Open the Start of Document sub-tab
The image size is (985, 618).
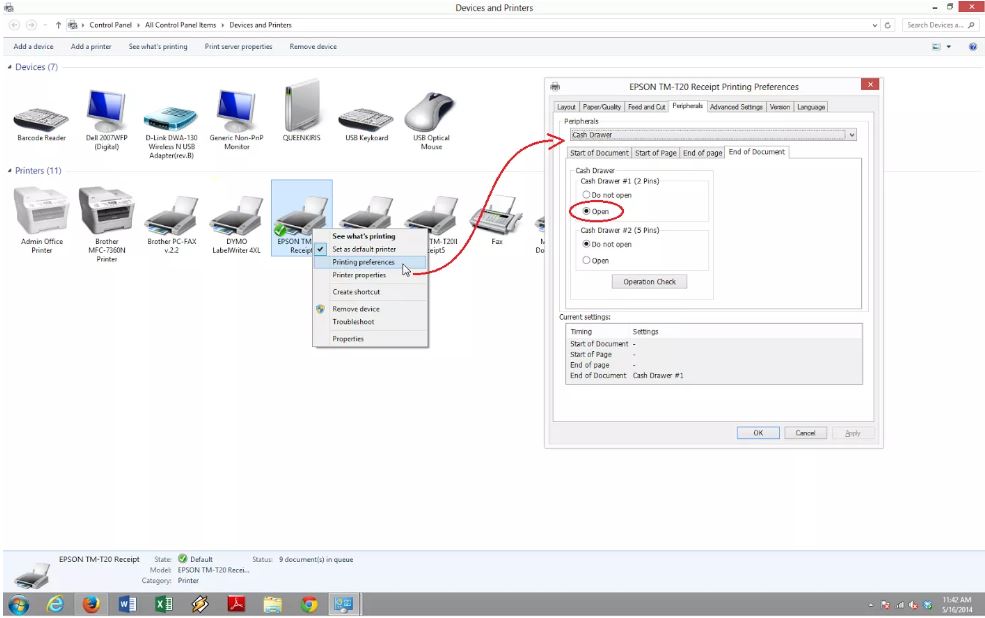click(x=599, y=153)
